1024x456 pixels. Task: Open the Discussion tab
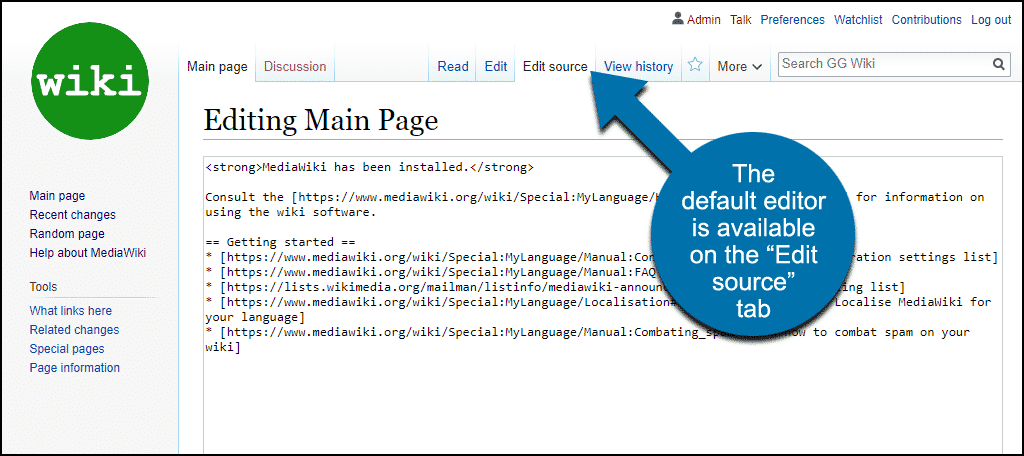point(295,67)
